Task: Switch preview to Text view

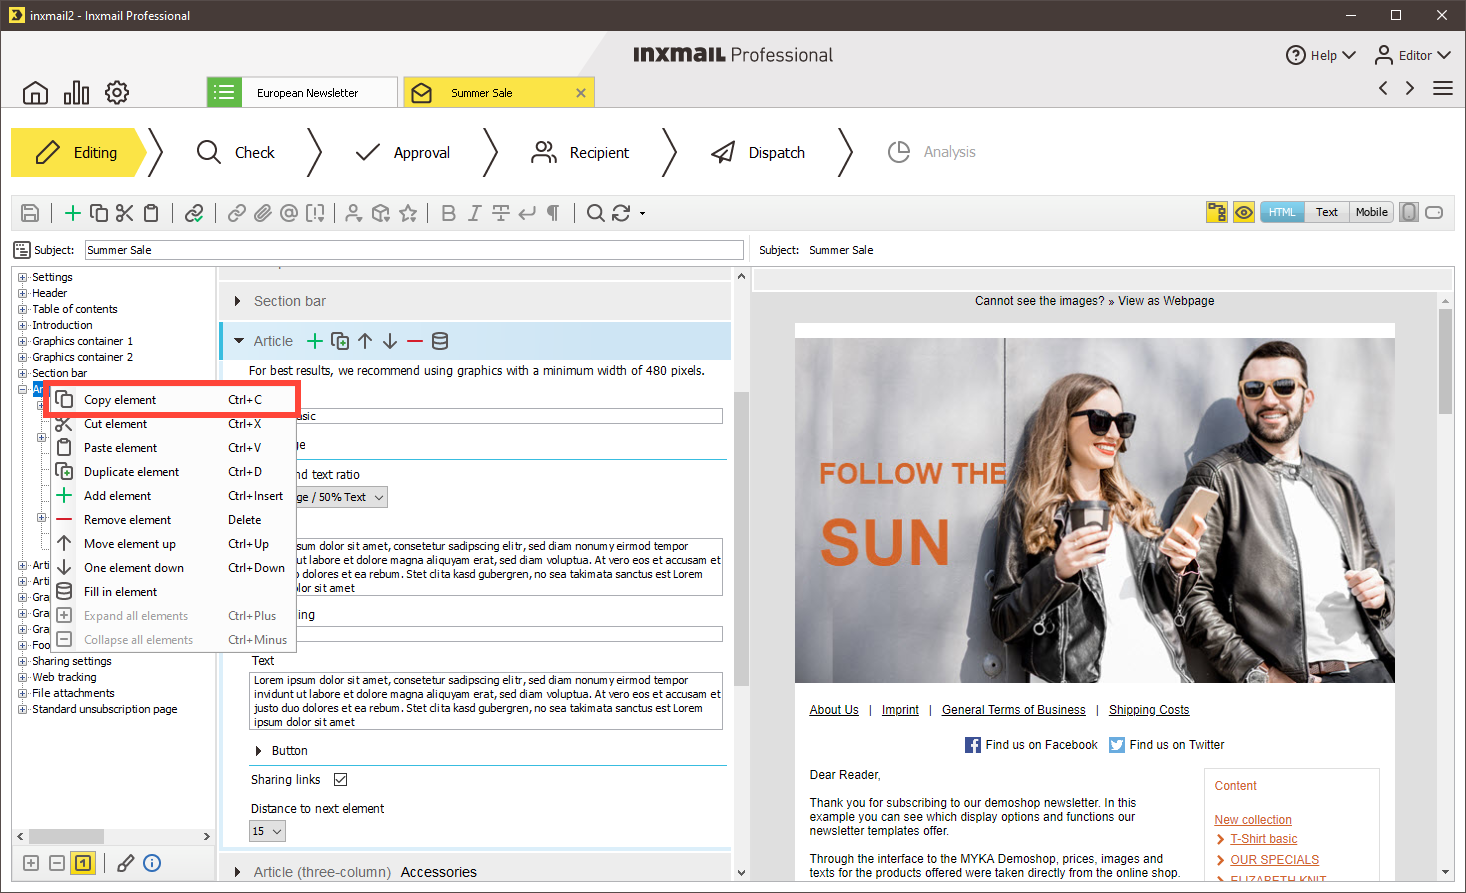Action: tap(1327, 212)
